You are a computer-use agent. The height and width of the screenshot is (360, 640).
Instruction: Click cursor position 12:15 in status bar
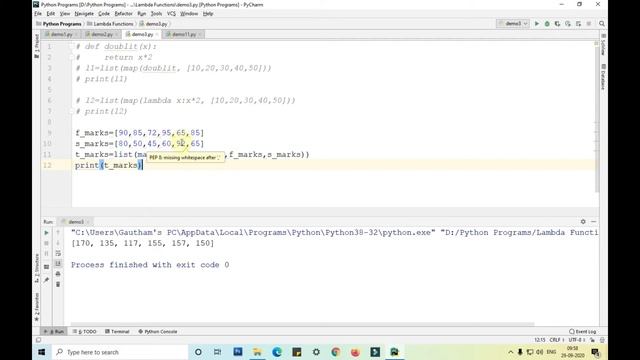[x=540, y=340]
